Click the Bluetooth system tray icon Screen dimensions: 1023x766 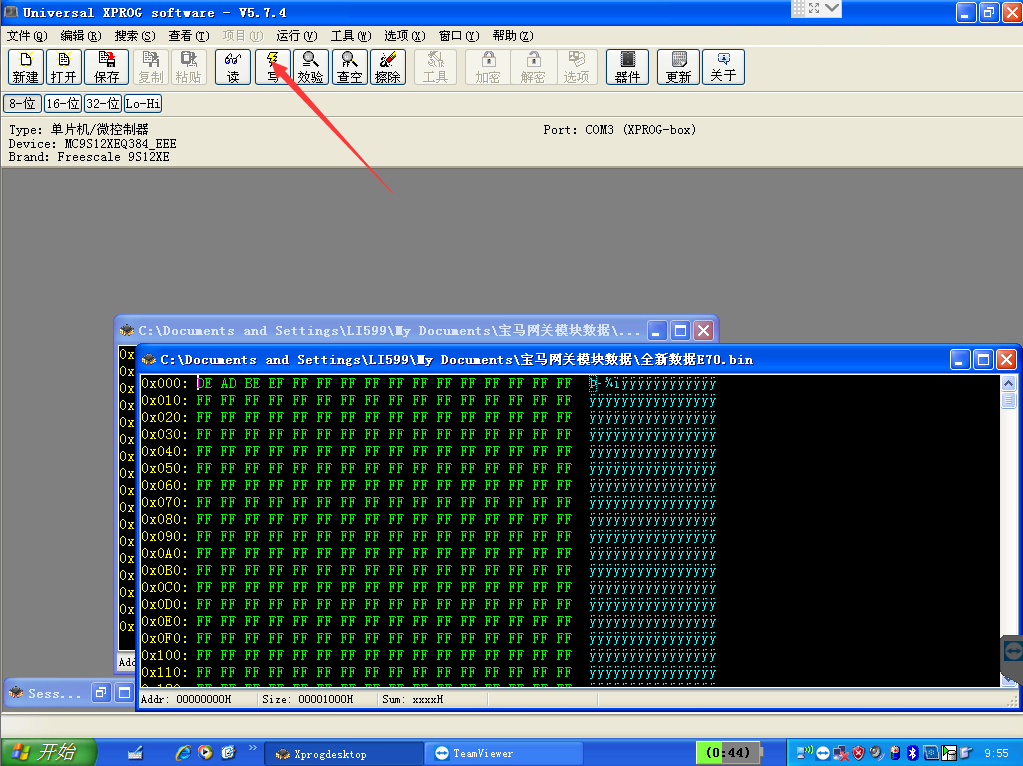point(913,753)
